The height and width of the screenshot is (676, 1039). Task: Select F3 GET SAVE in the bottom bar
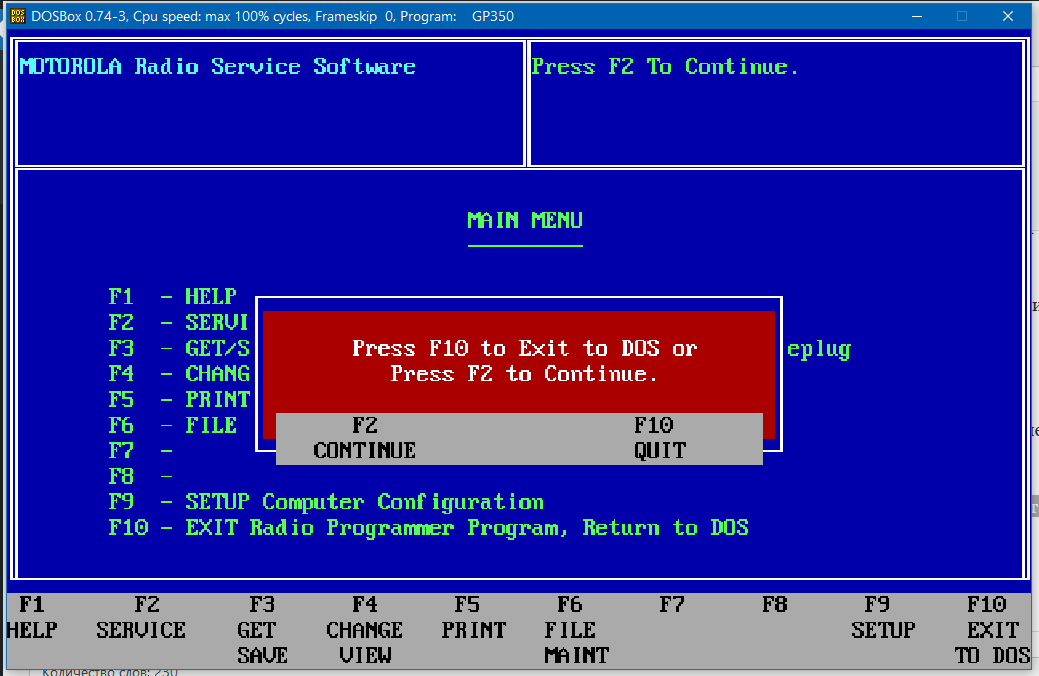click(x=262, y=630)
